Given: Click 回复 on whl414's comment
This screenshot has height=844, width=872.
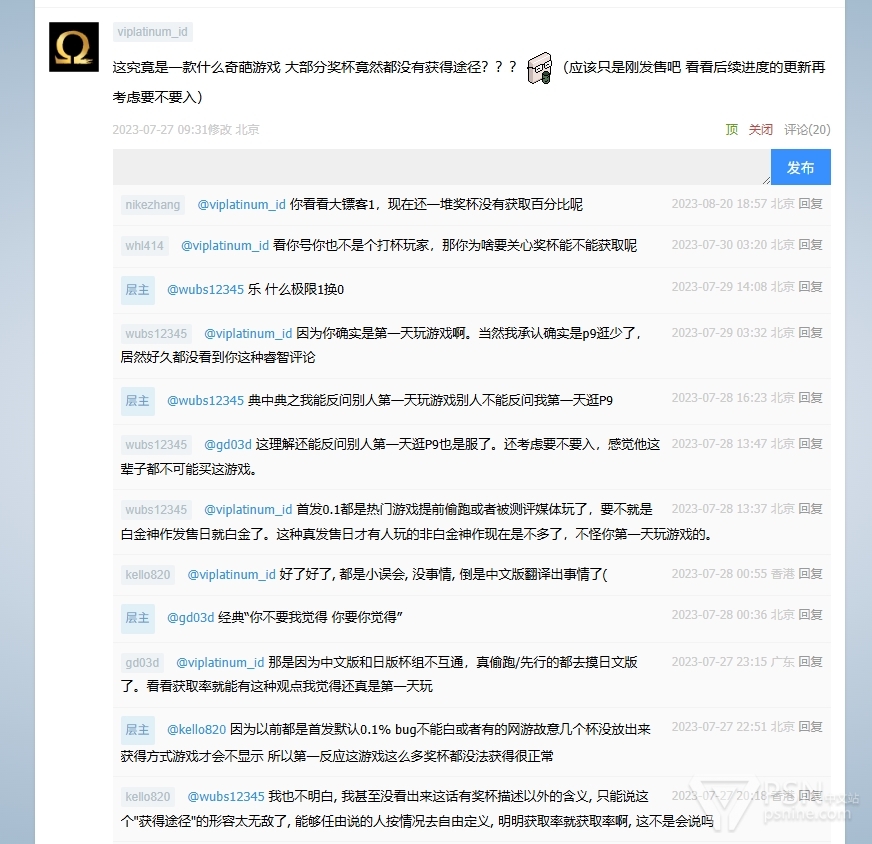Looking at the screenshot, I should click(810, 245).
